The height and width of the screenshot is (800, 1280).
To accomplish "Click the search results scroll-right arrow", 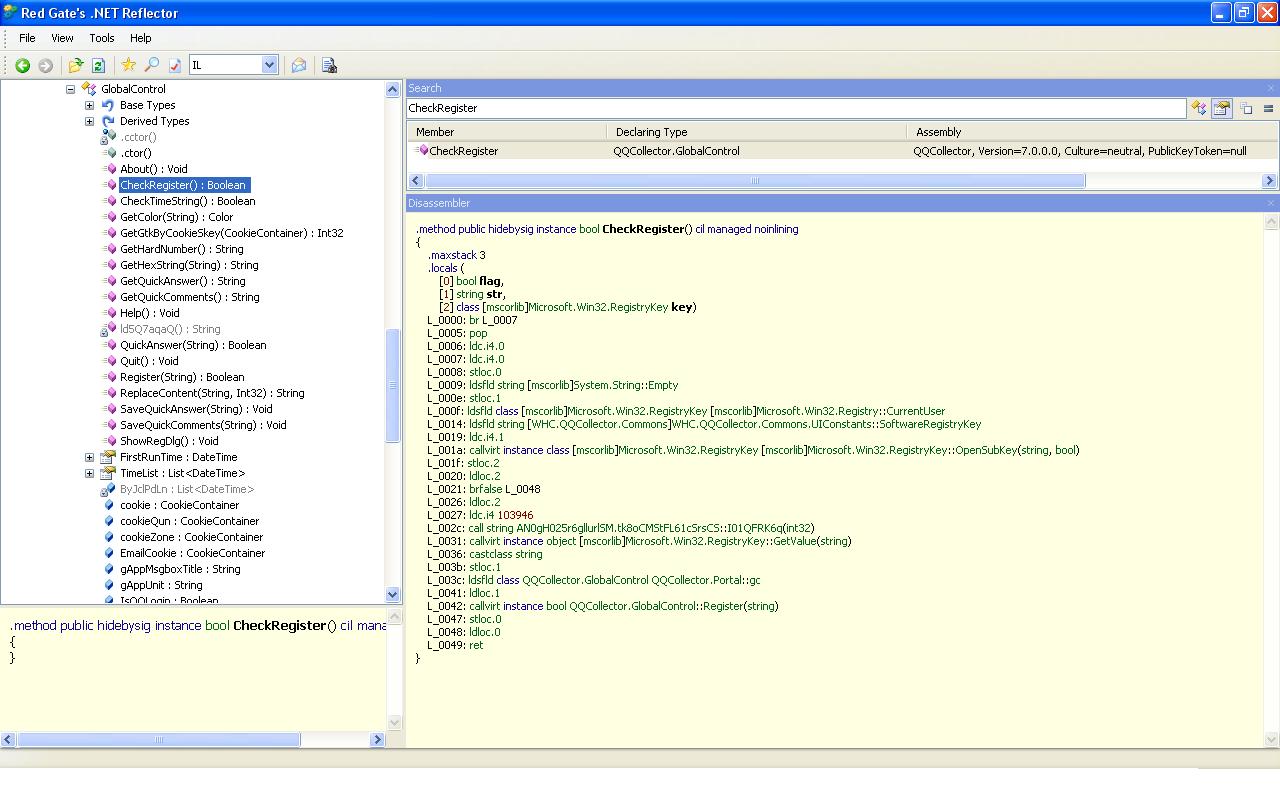I will coord(1270,181).
